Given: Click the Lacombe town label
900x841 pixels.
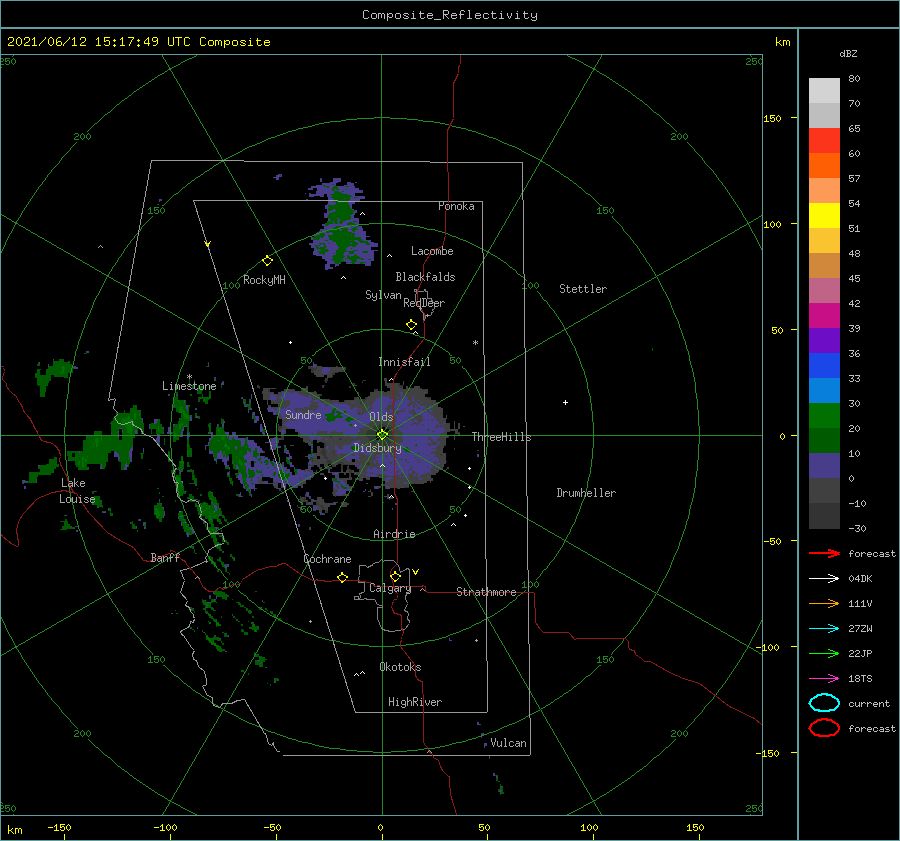Looking at the screenshot, I should click(432, 251).
